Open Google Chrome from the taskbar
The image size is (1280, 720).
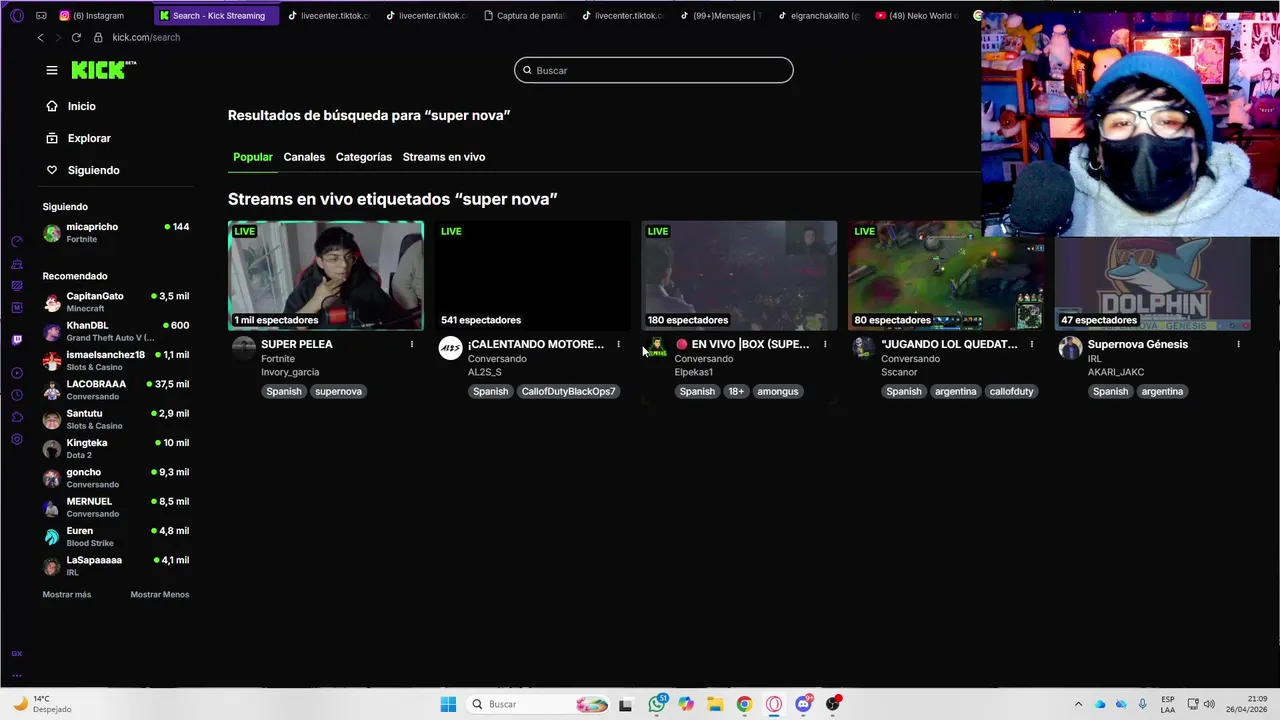(744, 704)
